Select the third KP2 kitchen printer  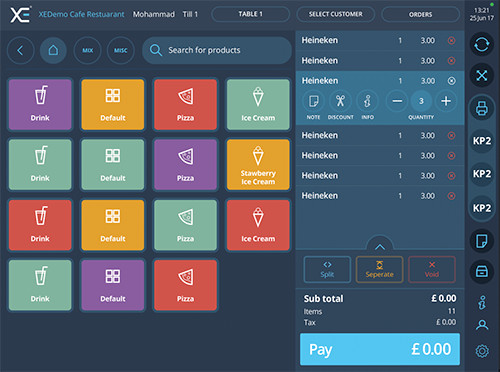pos(482,208)
